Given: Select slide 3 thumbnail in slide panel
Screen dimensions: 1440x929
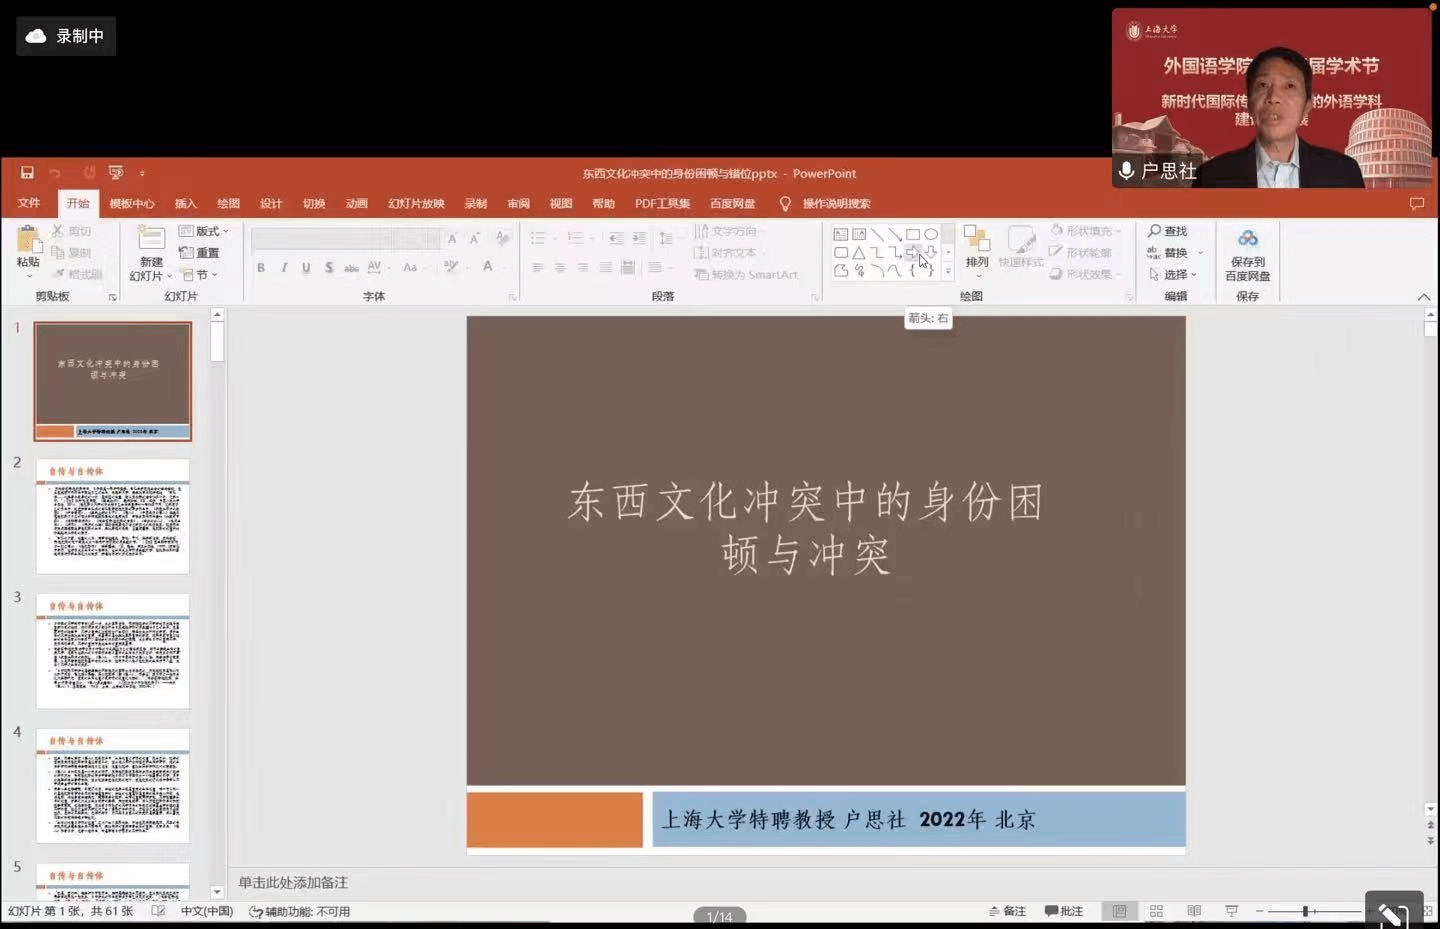Looking at the screenshot, I should click(113, 651).
